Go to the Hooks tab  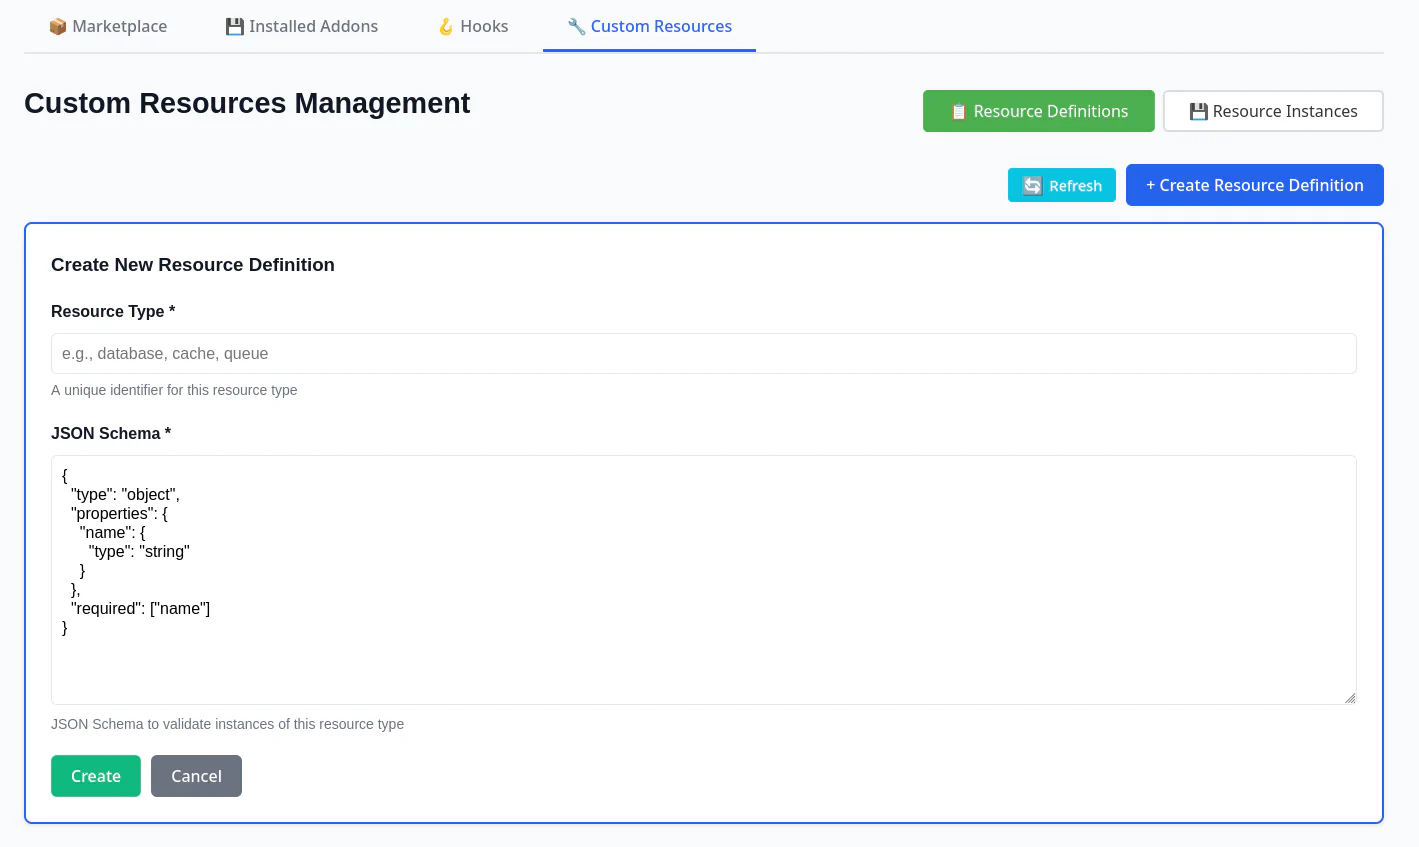pos(484,27)
